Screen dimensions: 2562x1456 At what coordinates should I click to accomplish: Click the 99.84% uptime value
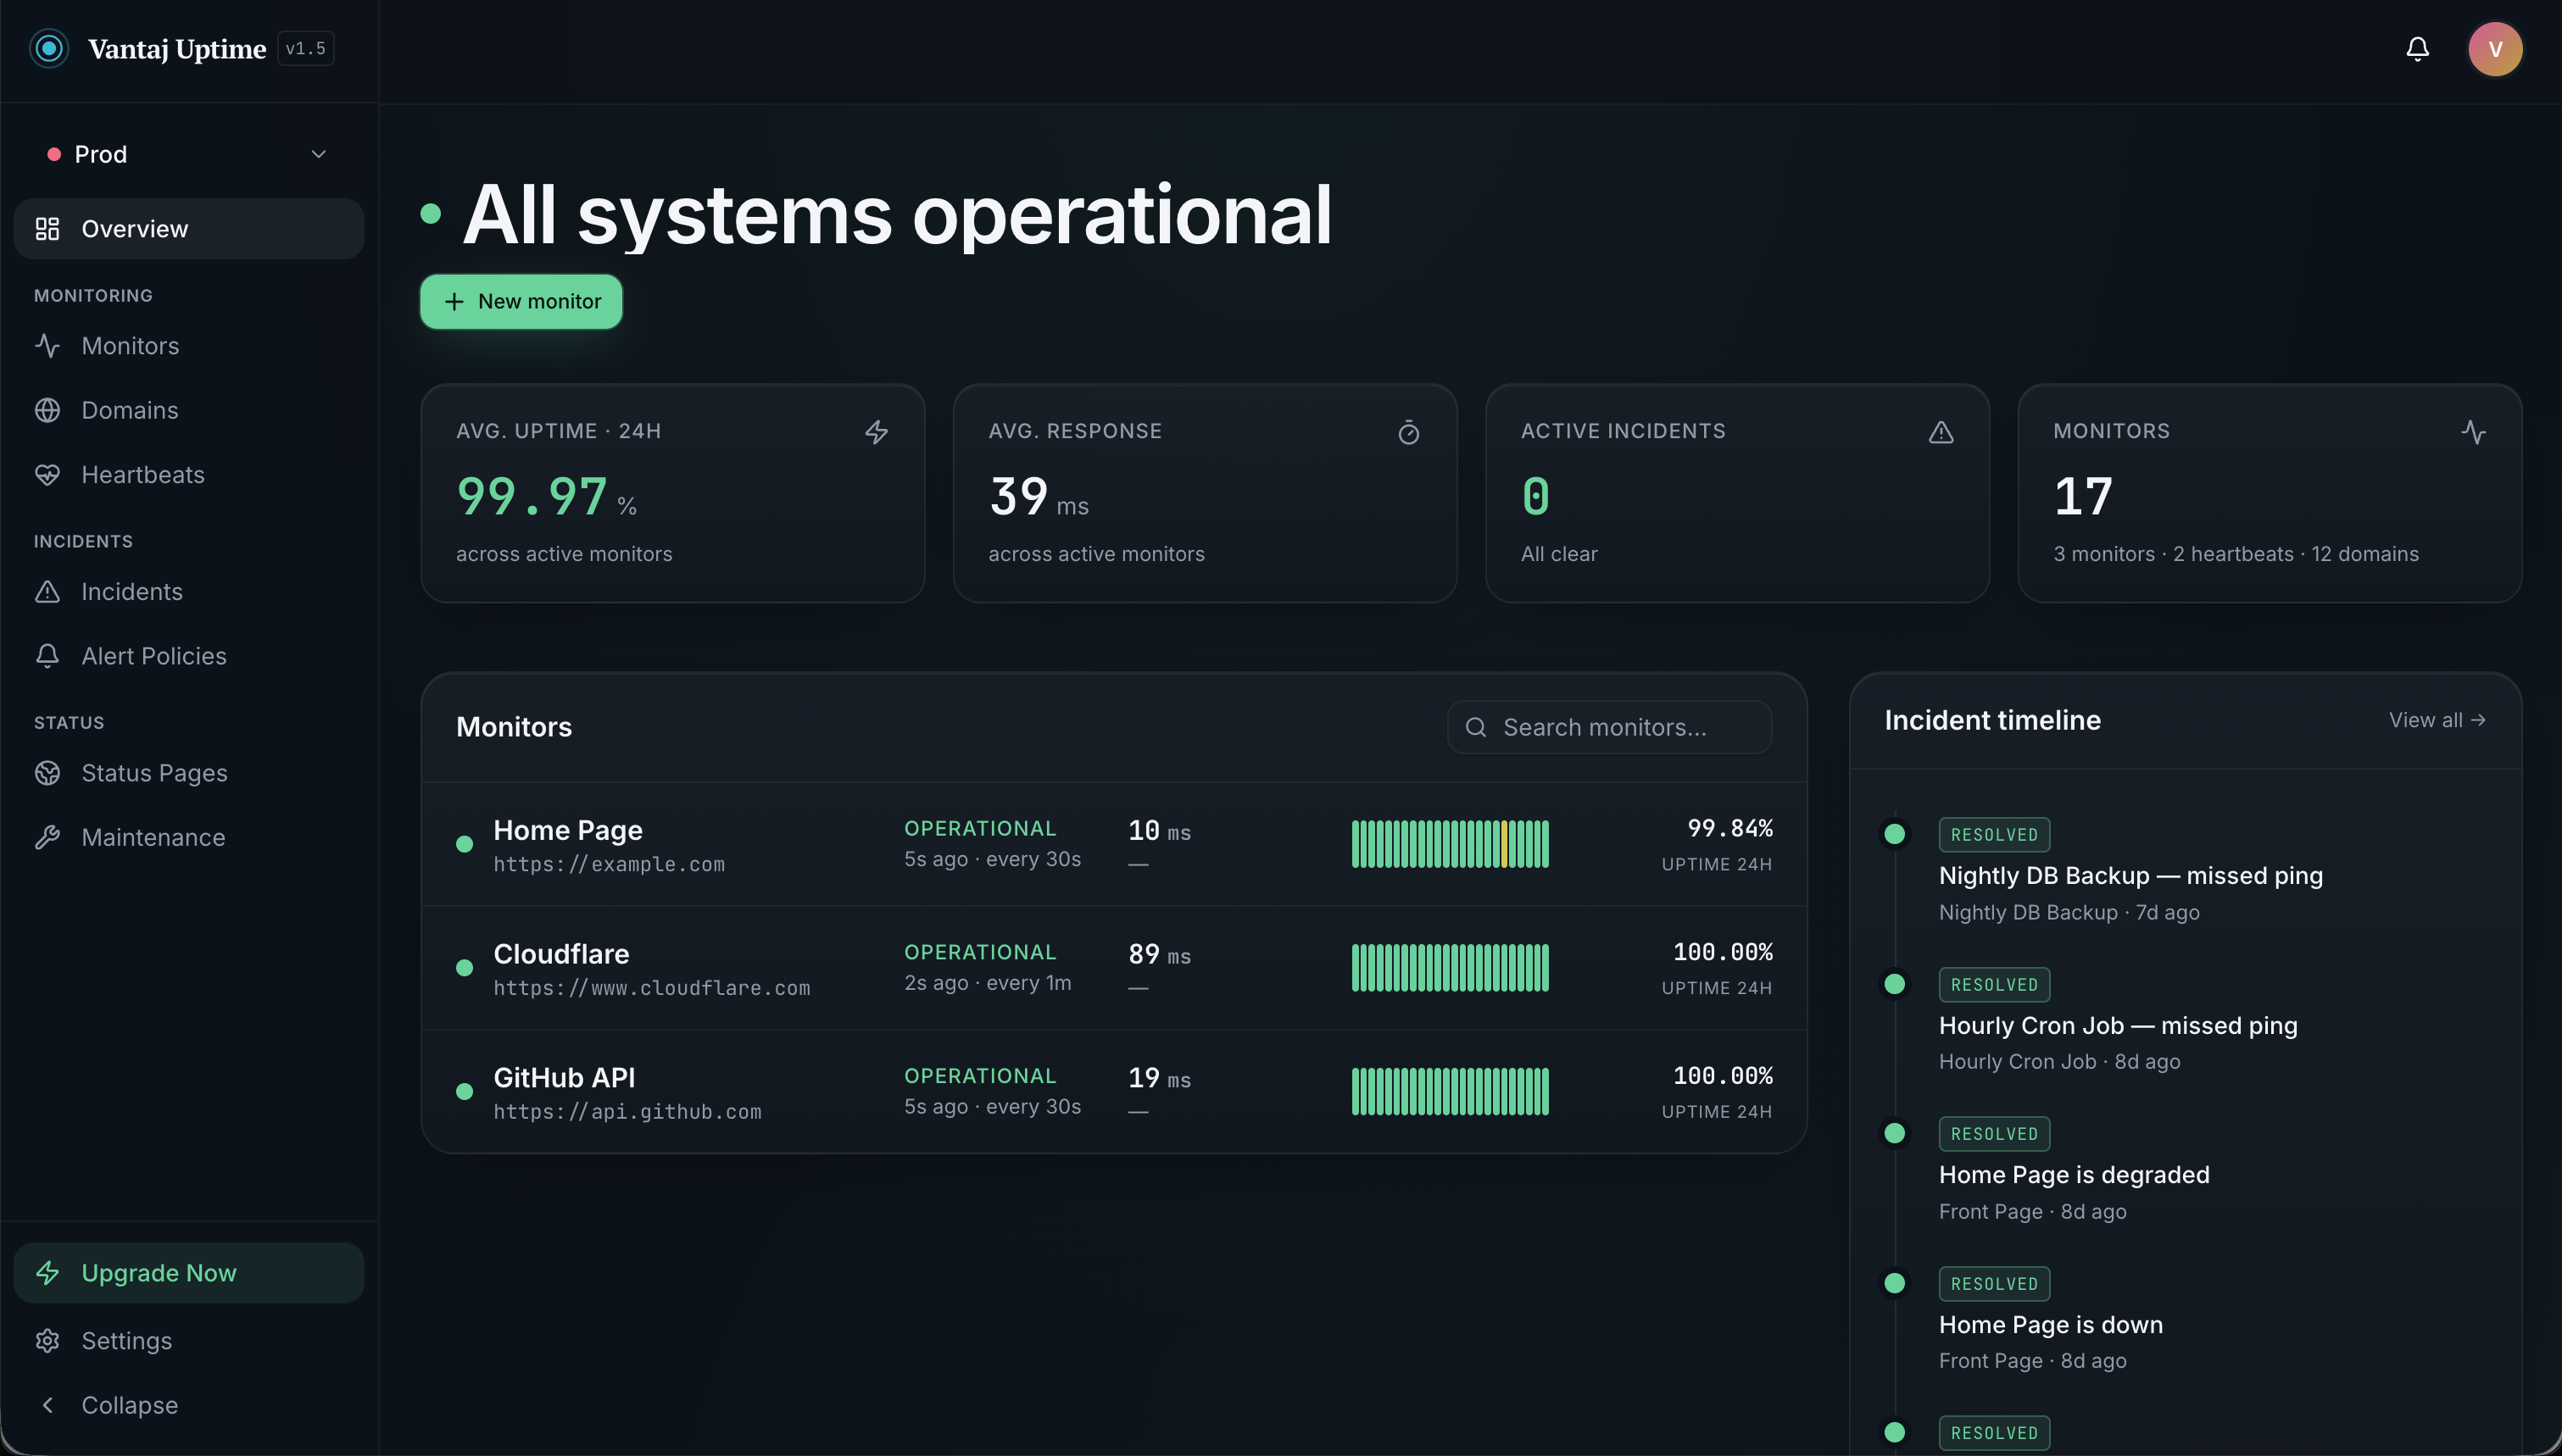click(x=1729, y=829)
